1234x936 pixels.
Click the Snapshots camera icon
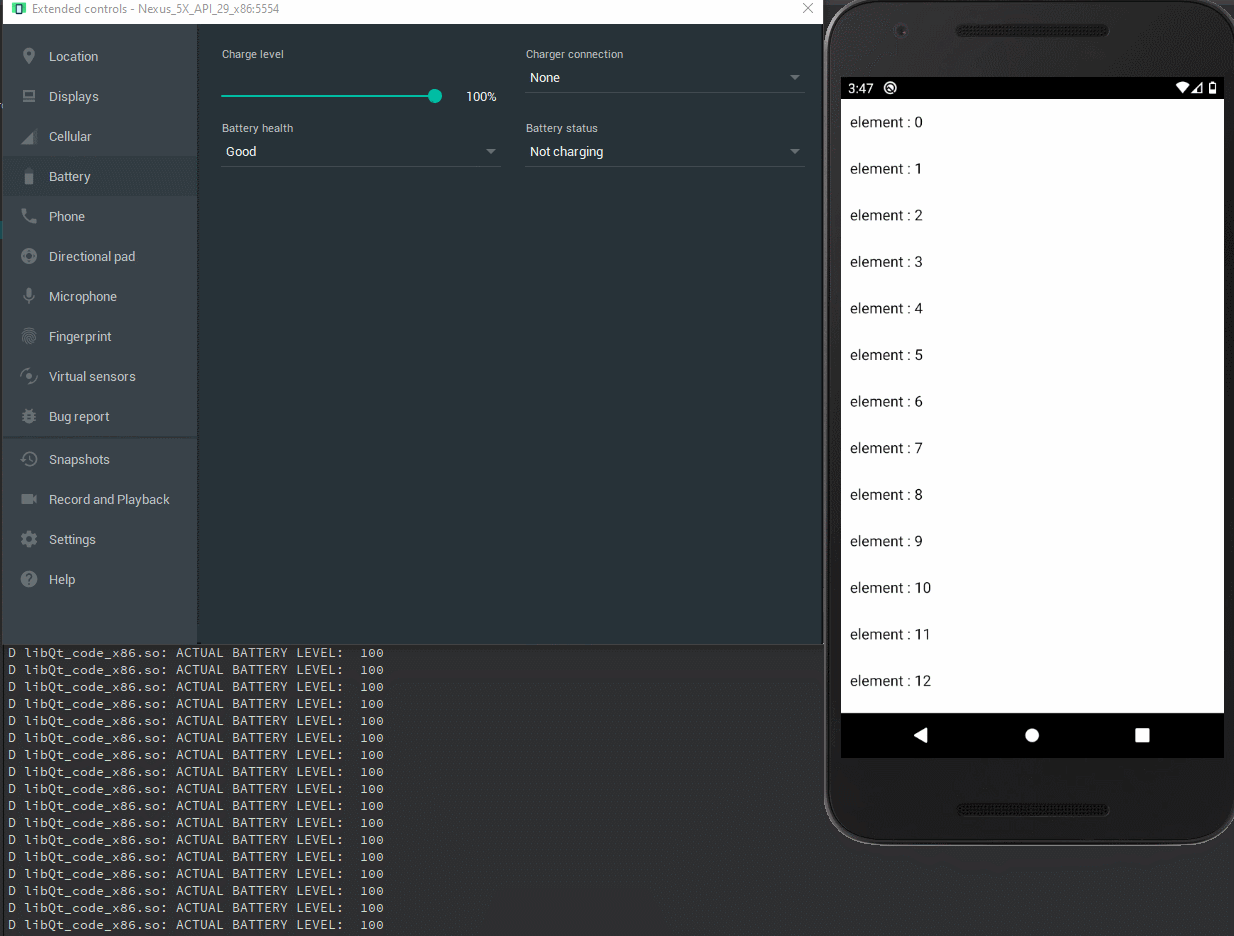tap(30, 459)
